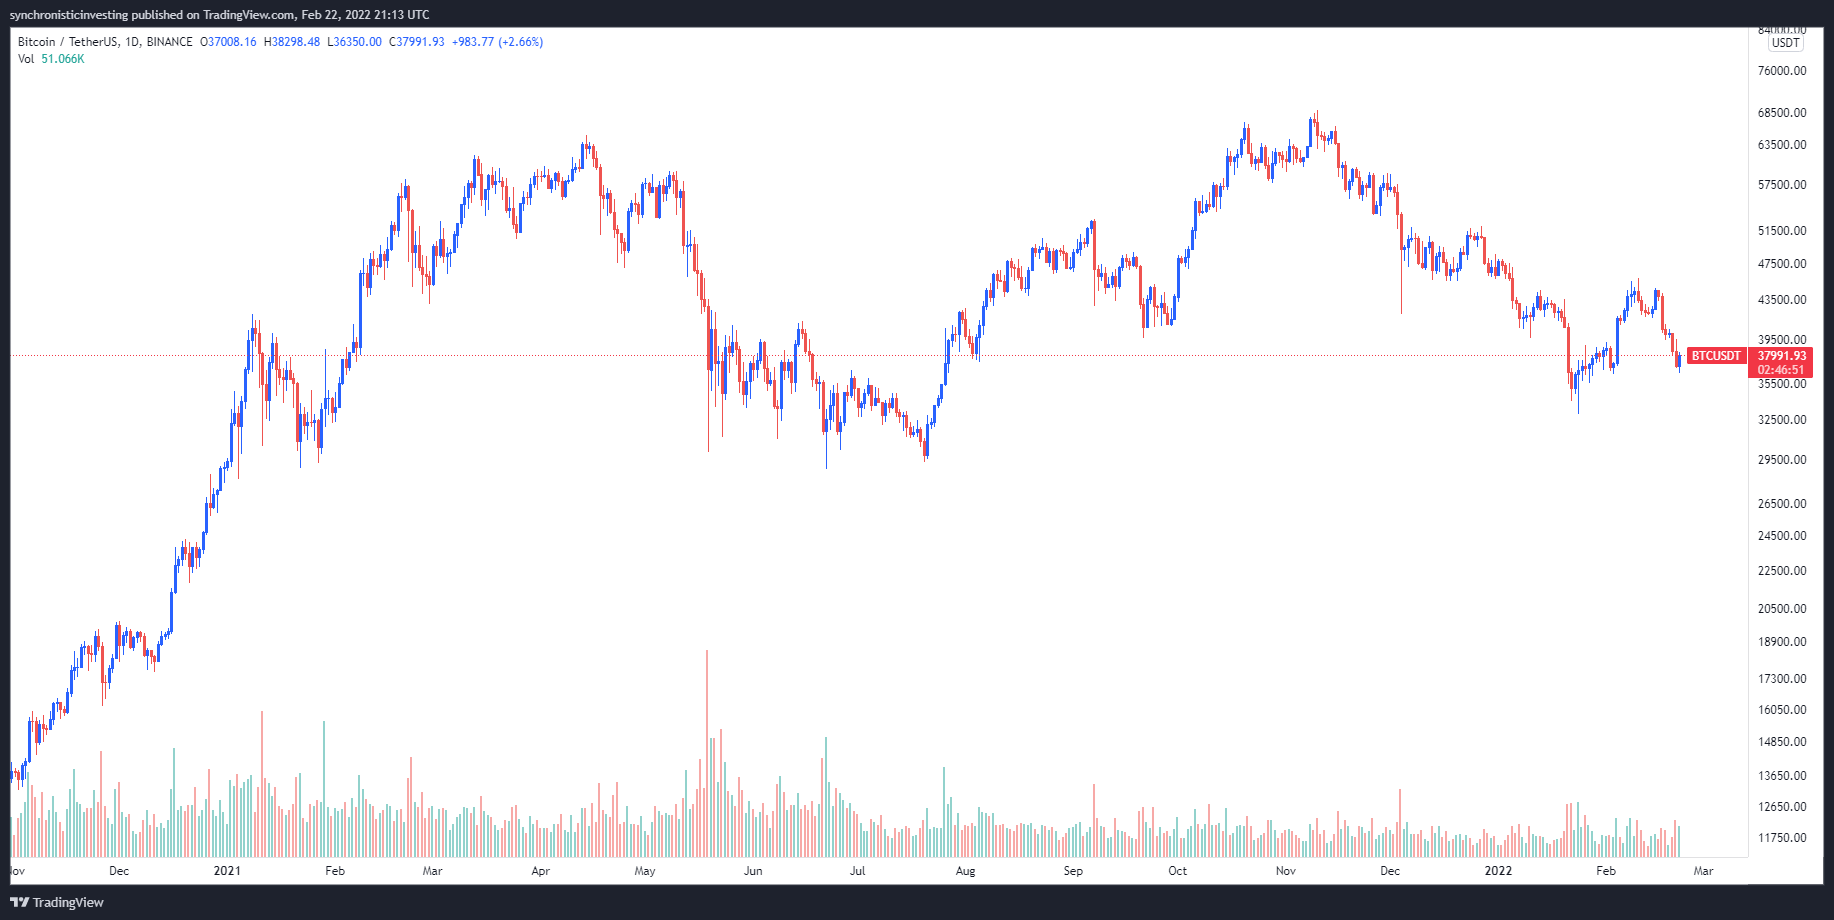Click the Low value 36350.00
Image resolution: width=1834 pixels, height=920 pixels.
pyautogui.click(x=358, y=42)
